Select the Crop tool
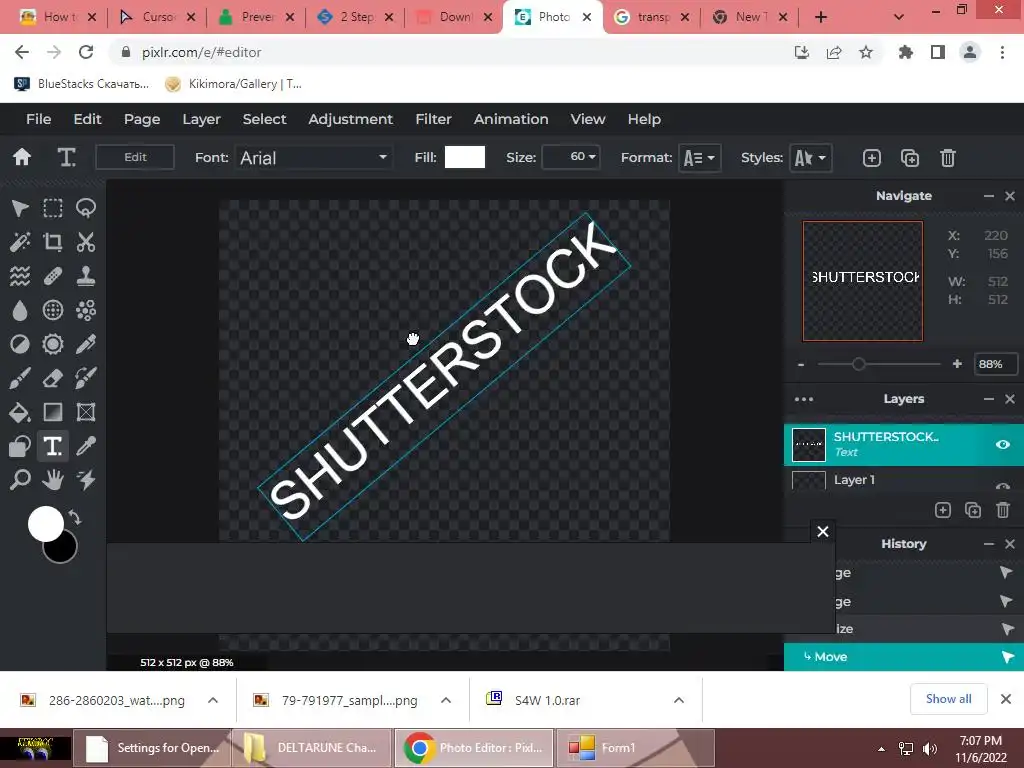 click(53, 242)
